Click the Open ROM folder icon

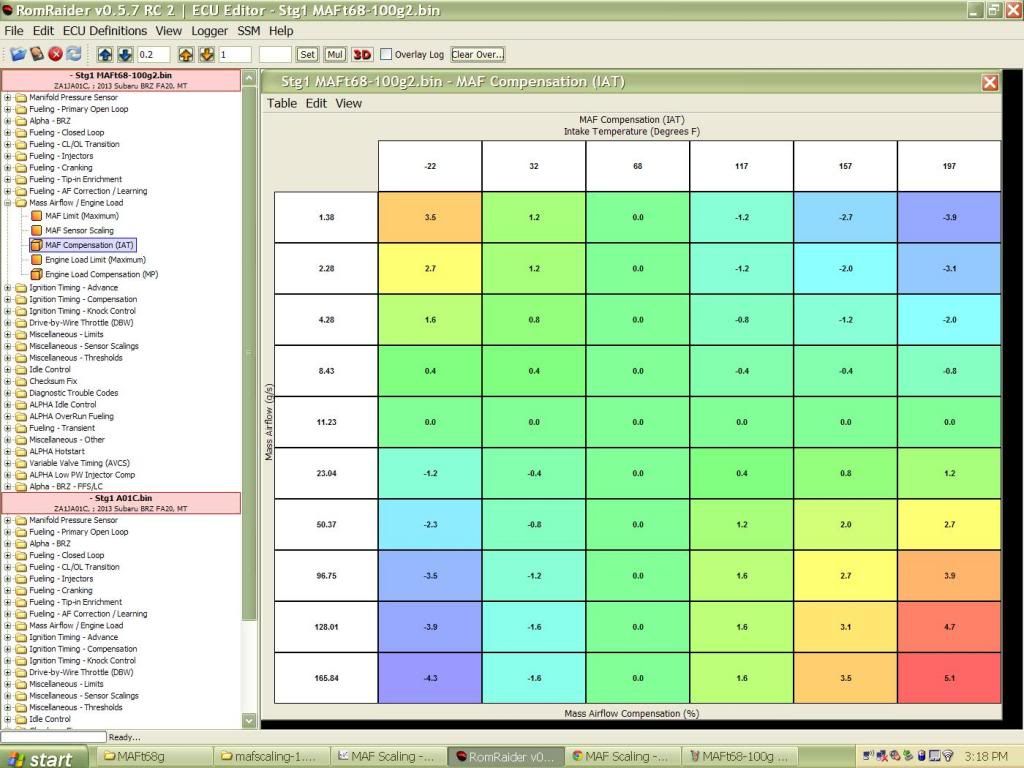19,54
